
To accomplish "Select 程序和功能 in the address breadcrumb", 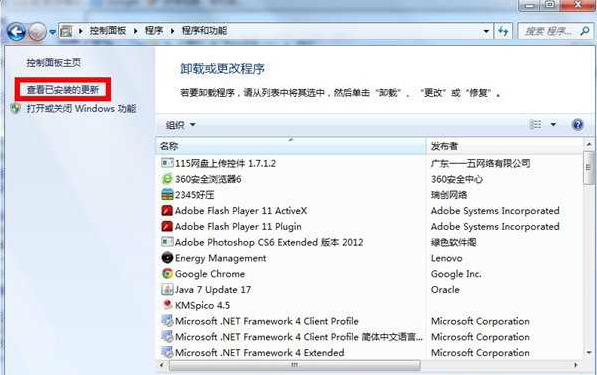I will [x=204, y=31].
